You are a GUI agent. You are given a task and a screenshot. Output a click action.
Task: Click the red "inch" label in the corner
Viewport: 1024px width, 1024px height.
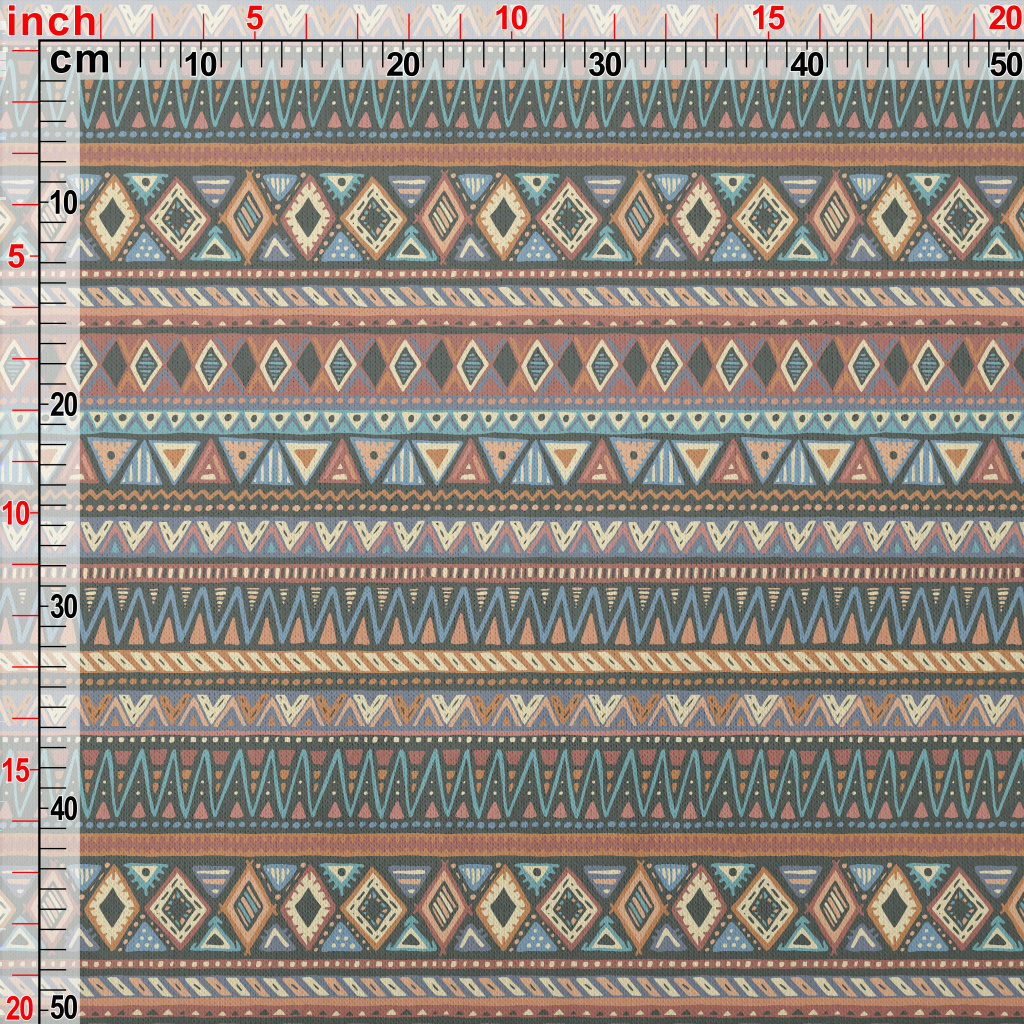click(52, 21)
